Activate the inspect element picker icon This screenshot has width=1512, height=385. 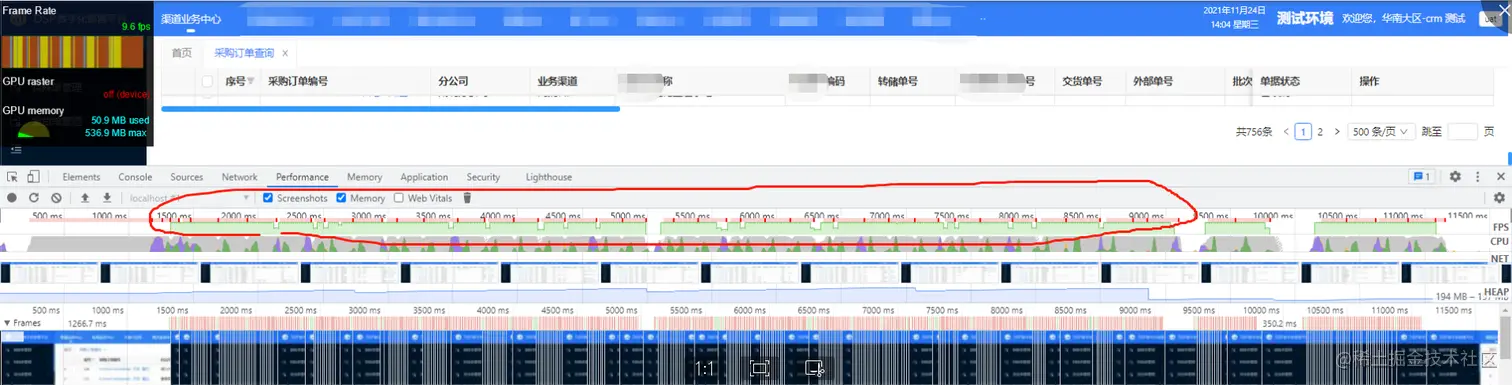(13, 177)
